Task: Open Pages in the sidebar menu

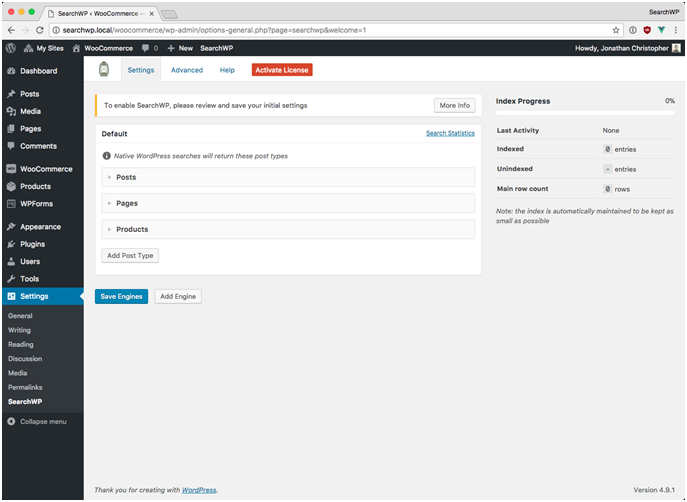Action: tap(42, 129)
